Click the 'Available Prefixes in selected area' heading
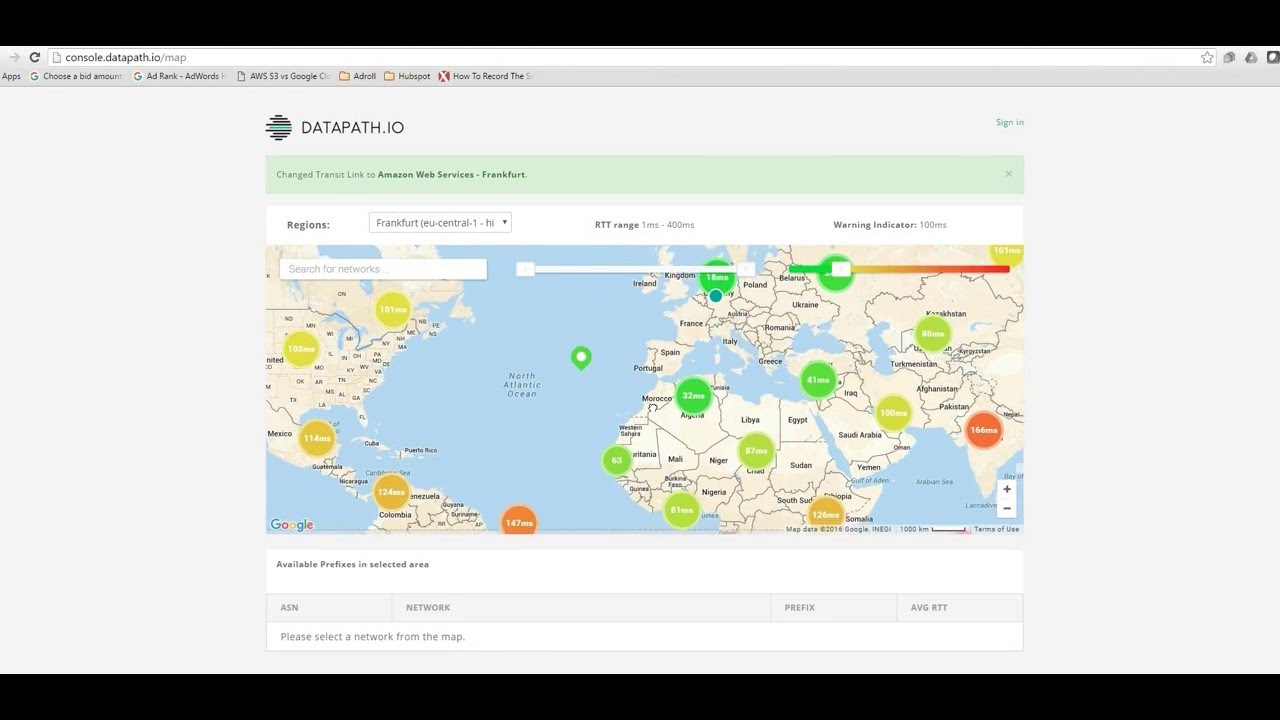This screenshot has height=720, width=1280. (x=352, y=564)
